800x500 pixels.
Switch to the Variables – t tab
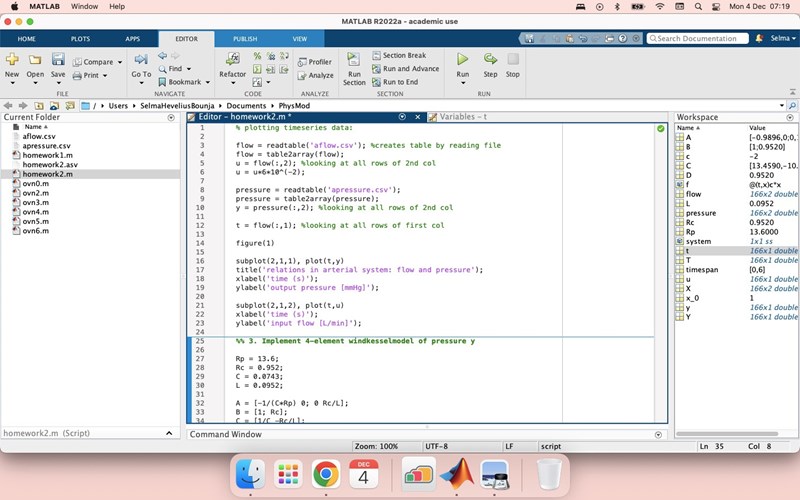click(x=462, y=117)
